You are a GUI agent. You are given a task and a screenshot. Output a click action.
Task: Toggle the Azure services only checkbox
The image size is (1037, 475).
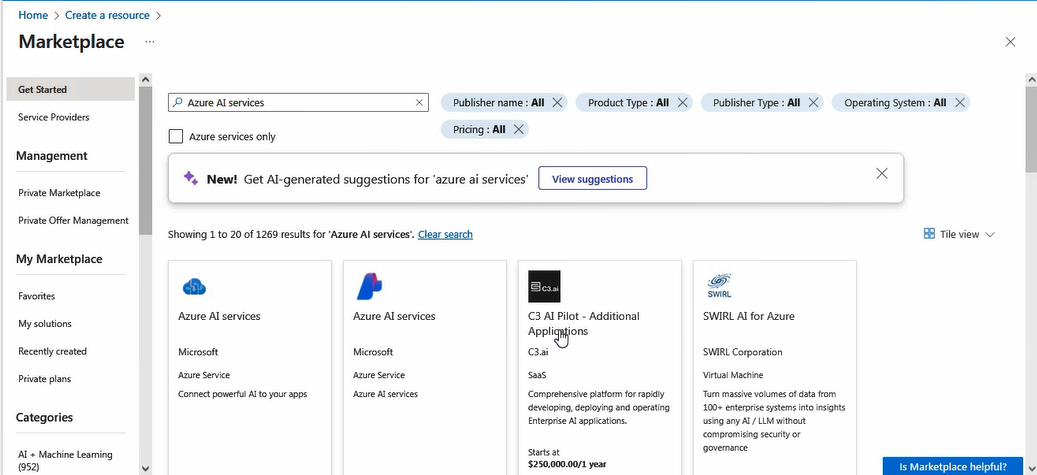(x=176, y=136)
